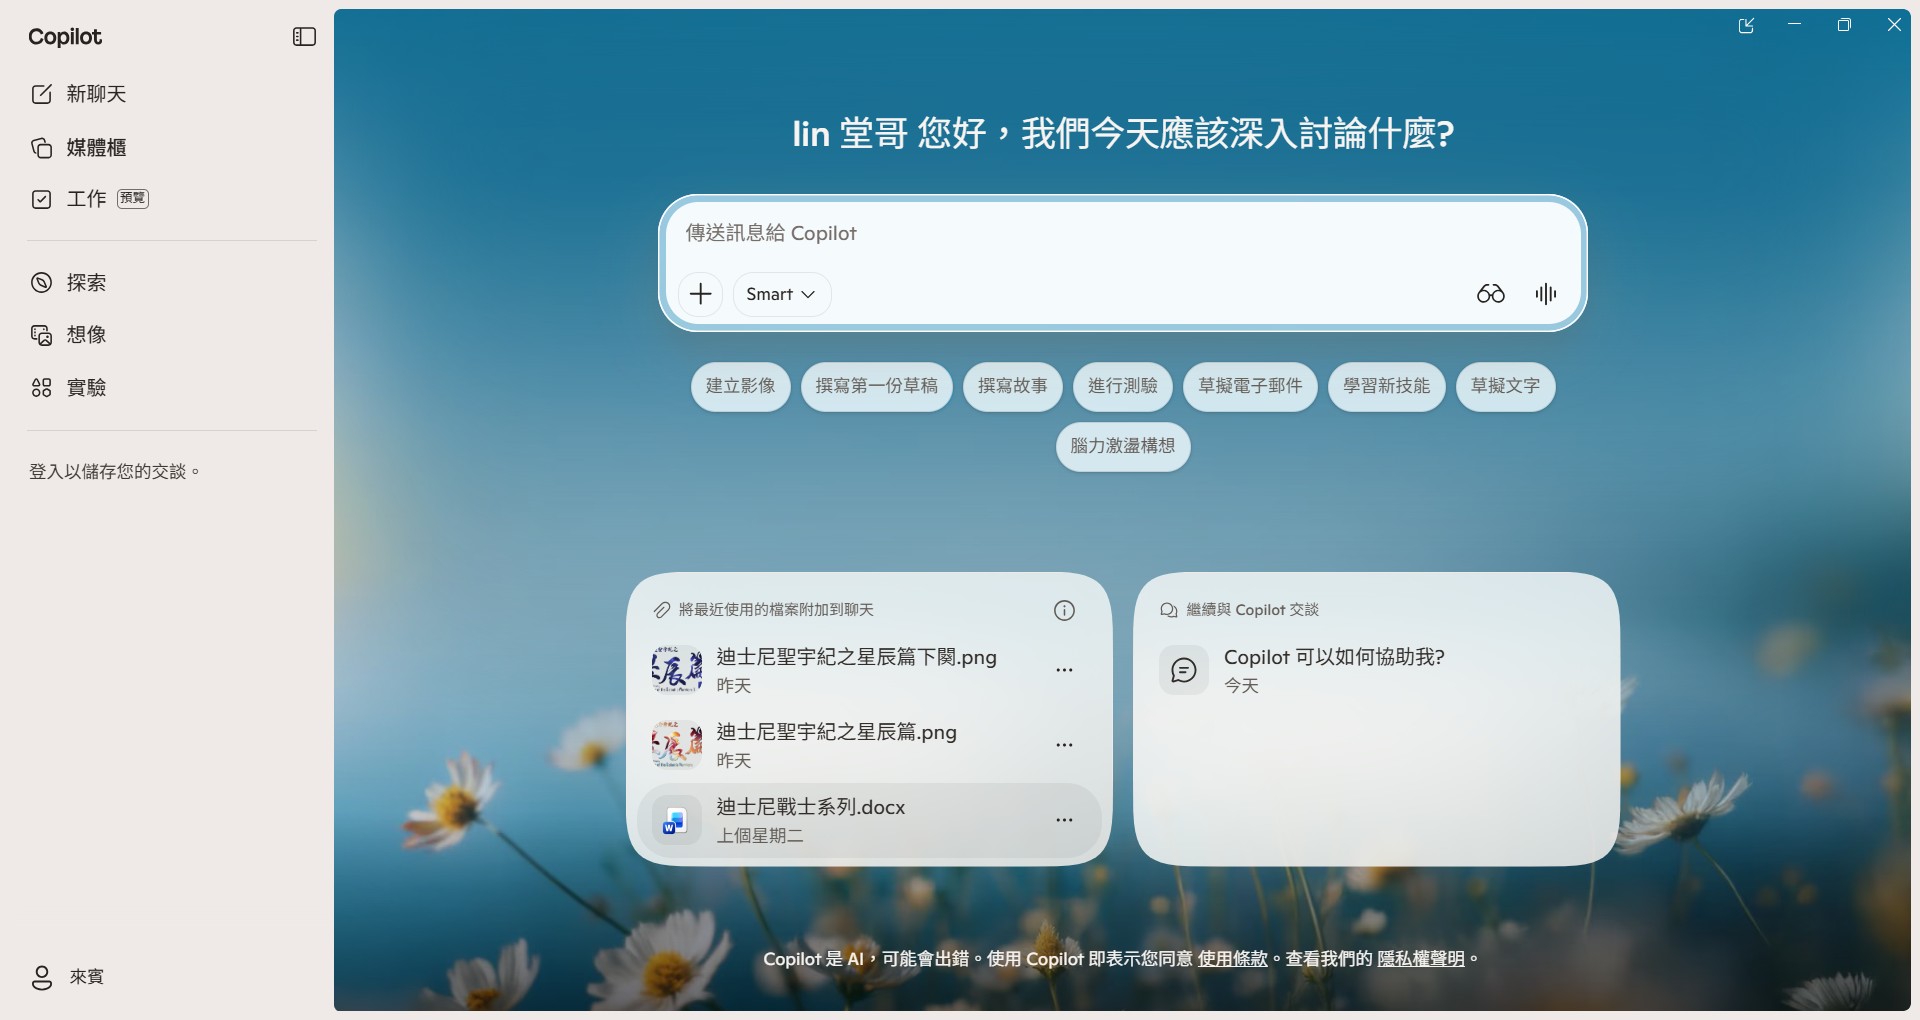Click the 登入以儲存您的交談 sign-in text
Screen dimensions: 1920x1020
[114, 472]
